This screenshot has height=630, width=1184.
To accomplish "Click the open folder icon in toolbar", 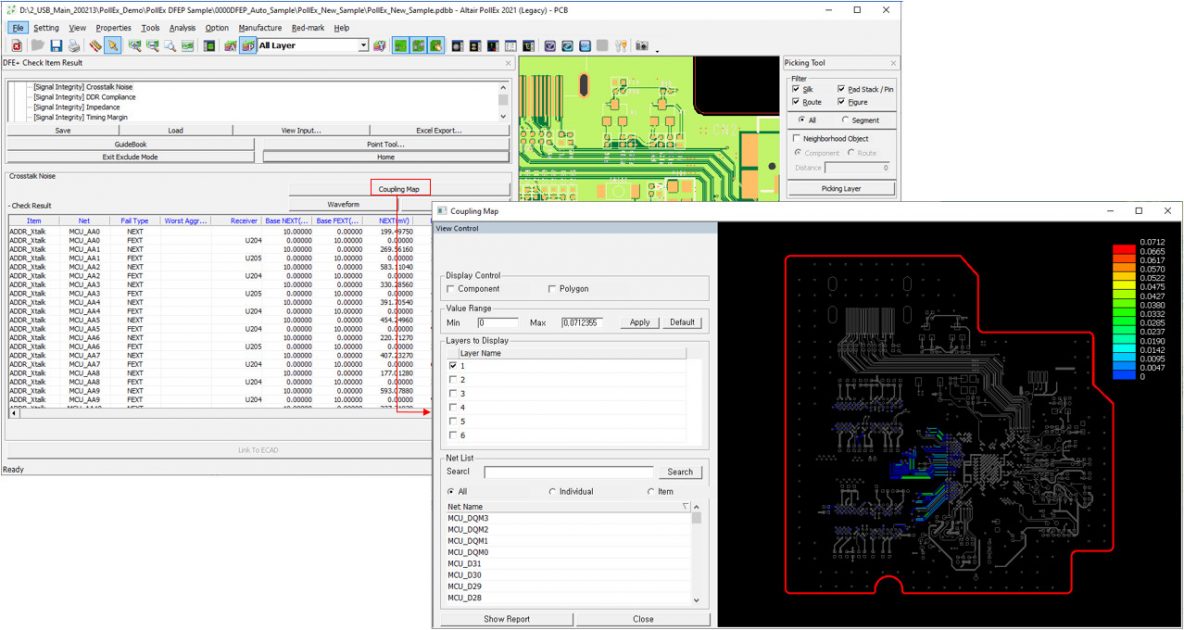I will 37,46.
